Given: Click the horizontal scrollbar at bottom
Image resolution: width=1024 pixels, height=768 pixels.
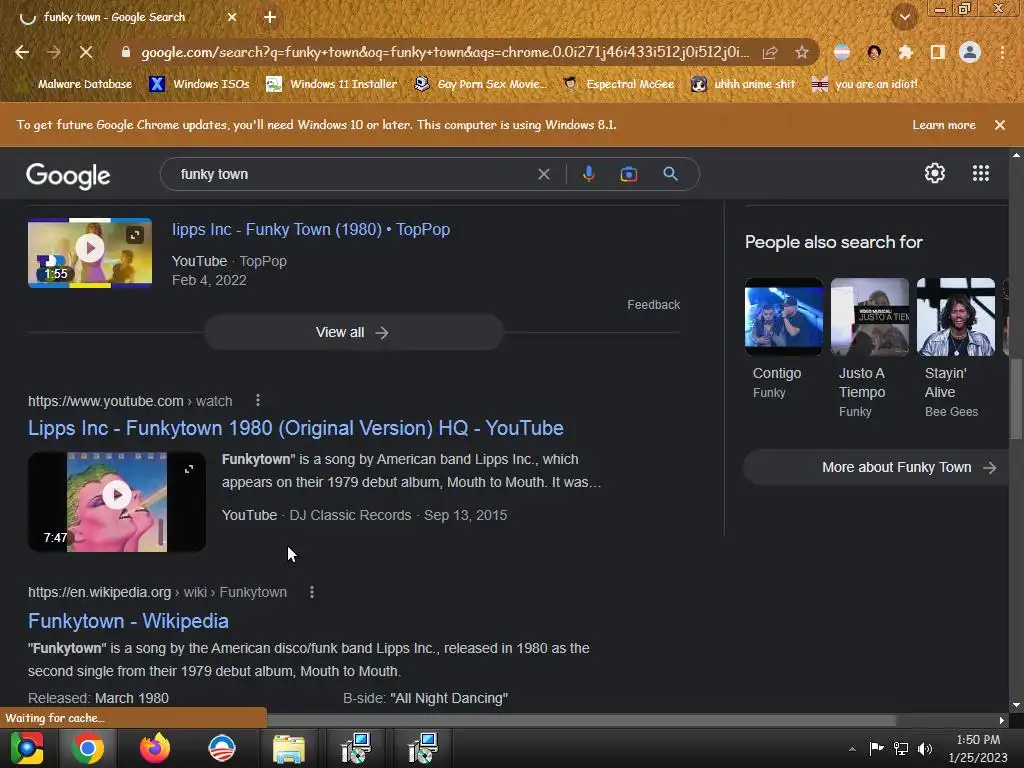Looking at the screenshot, I should click(x=581, y=720).
